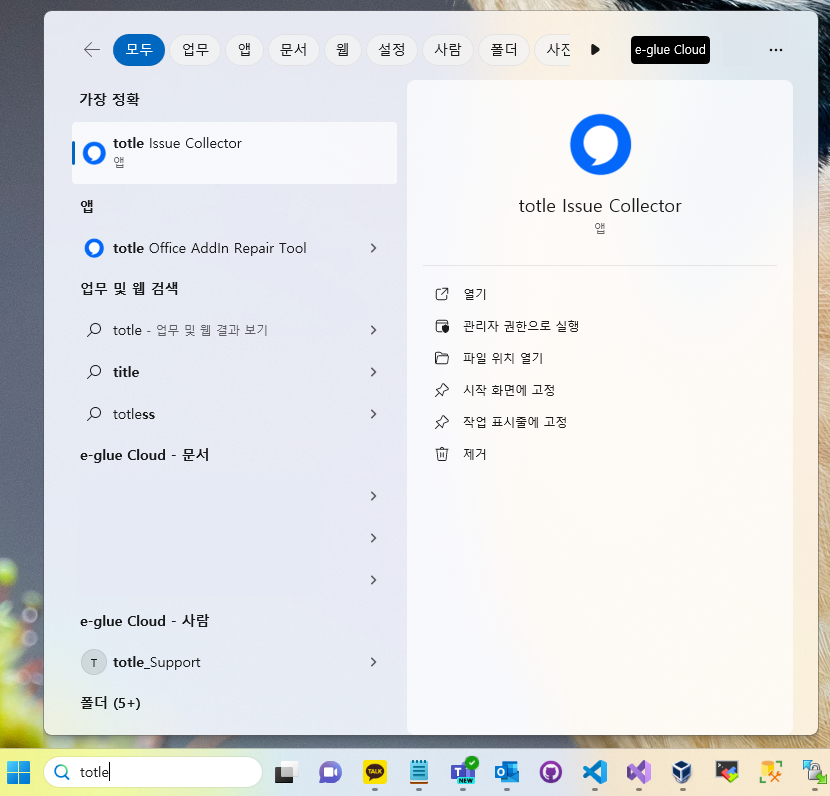Click the e-glue Cloud - 사람 section header
This screenshot has width=830, height=796.
tap(145, 621)
